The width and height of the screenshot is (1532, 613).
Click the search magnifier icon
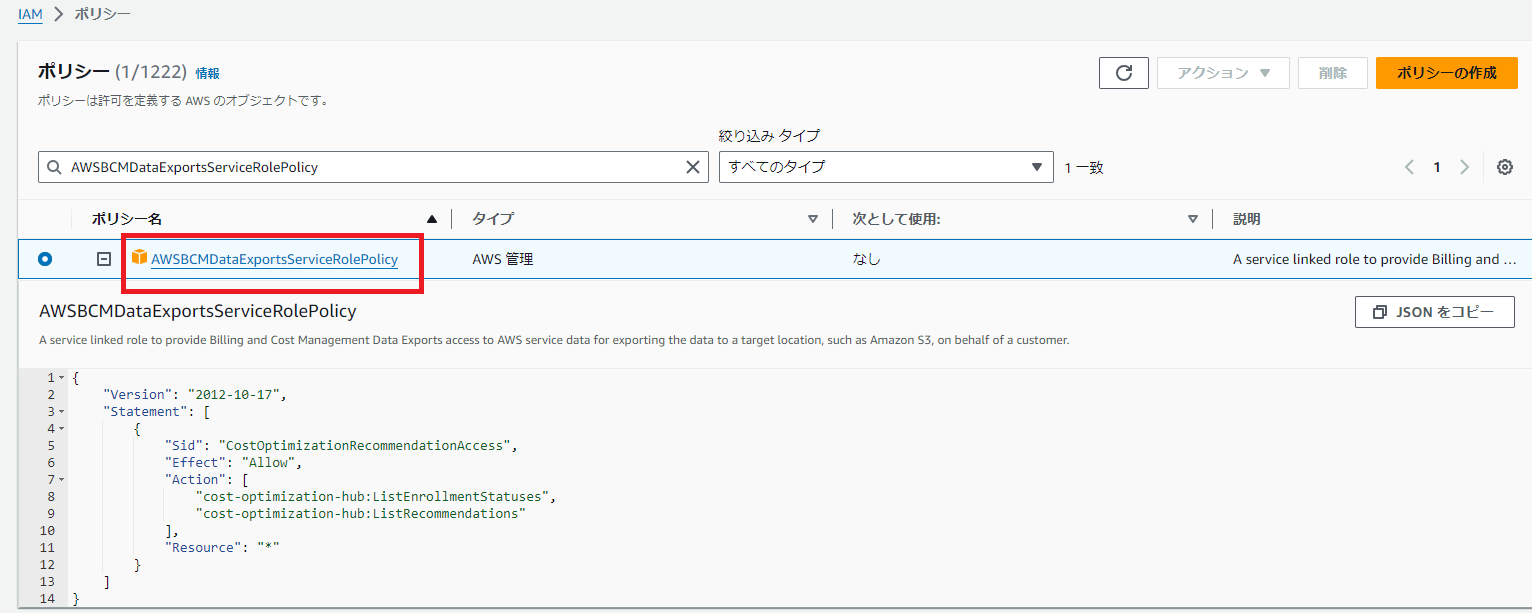[54, 167]
